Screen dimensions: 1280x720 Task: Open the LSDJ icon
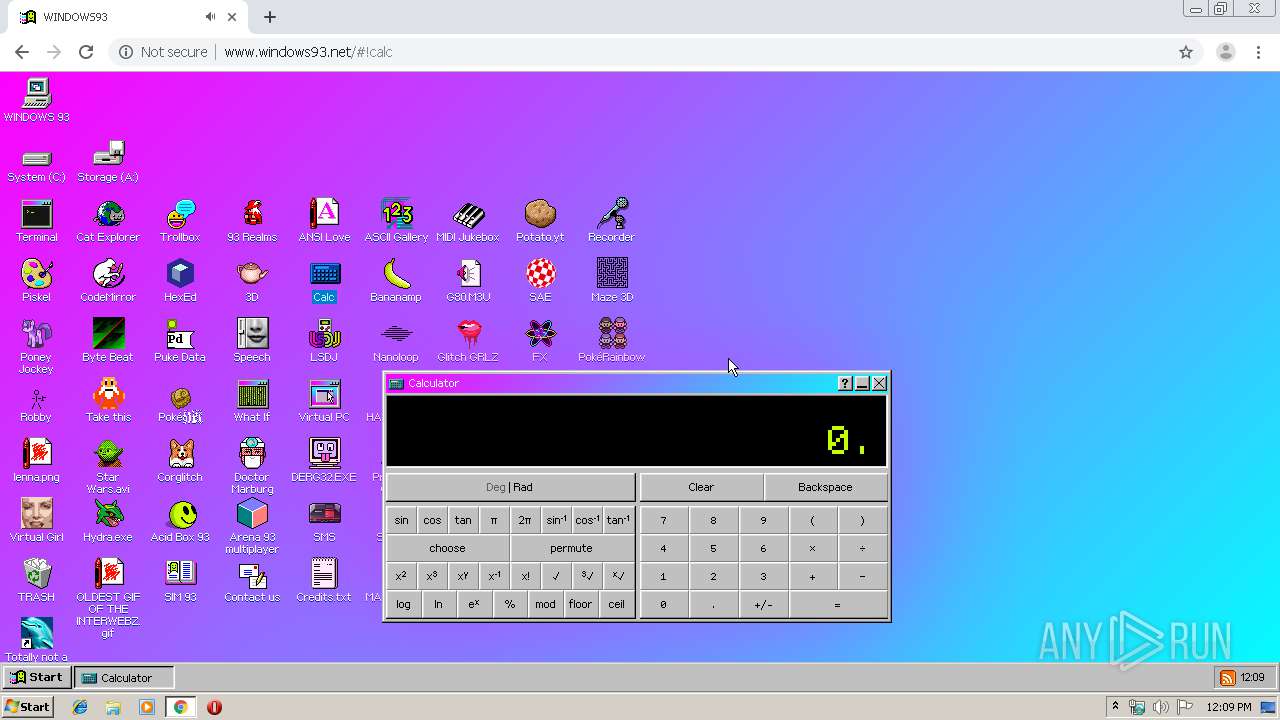click(324, 341)
